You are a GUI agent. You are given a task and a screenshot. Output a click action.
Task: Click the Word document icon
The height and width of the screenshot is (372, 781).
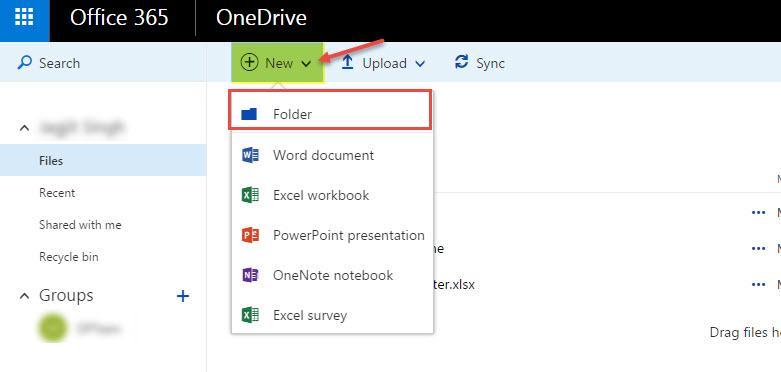point(250,155)
